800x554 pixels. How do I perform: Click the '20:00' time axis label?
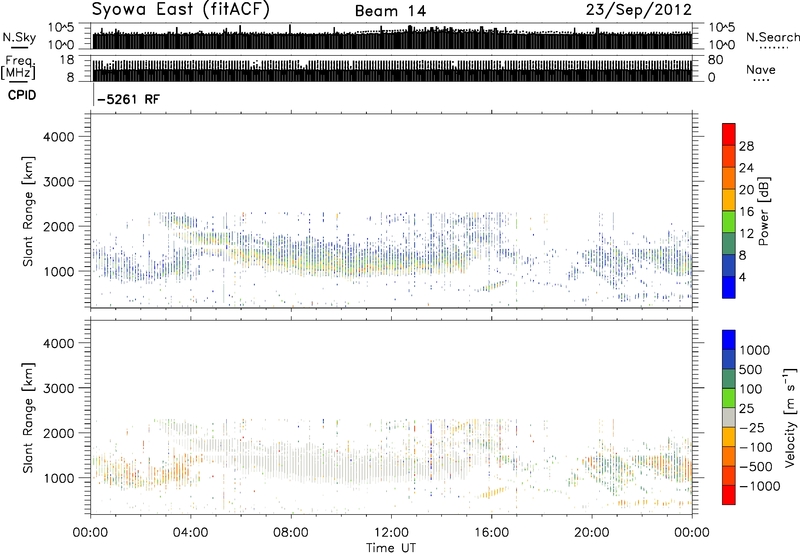592,533
